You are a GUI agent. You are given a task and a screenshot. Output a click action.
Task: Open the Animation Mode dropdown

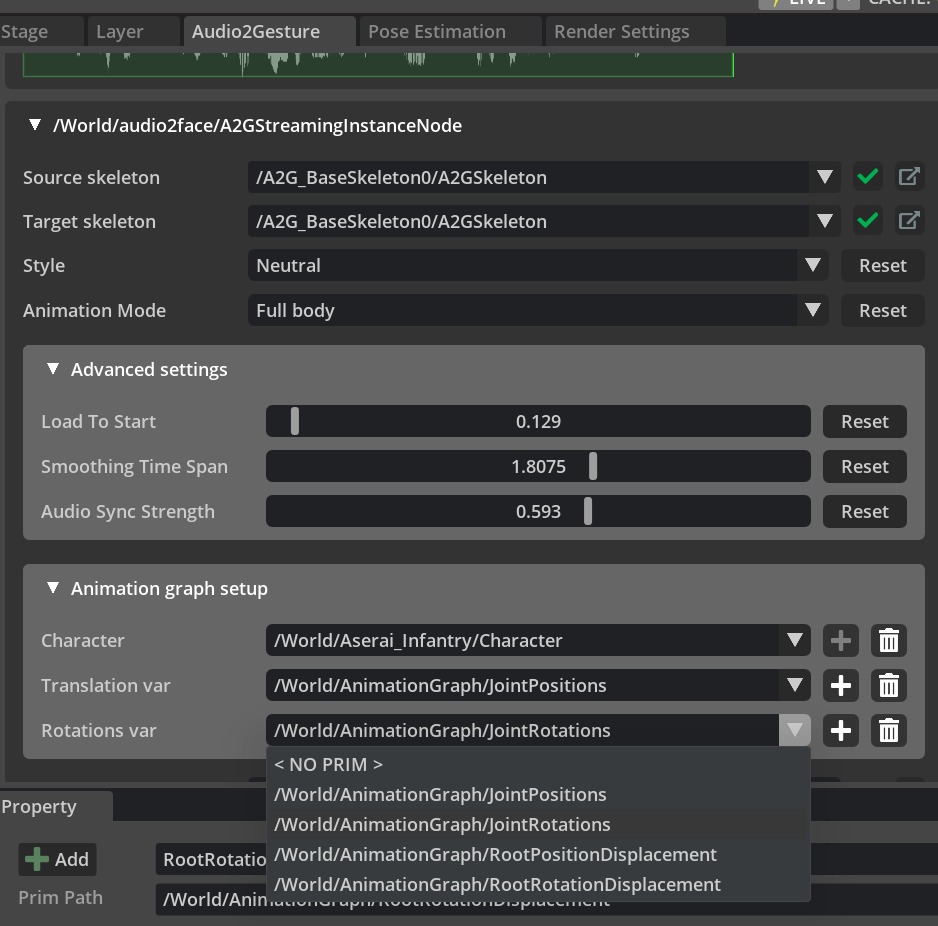click(538, 311)
